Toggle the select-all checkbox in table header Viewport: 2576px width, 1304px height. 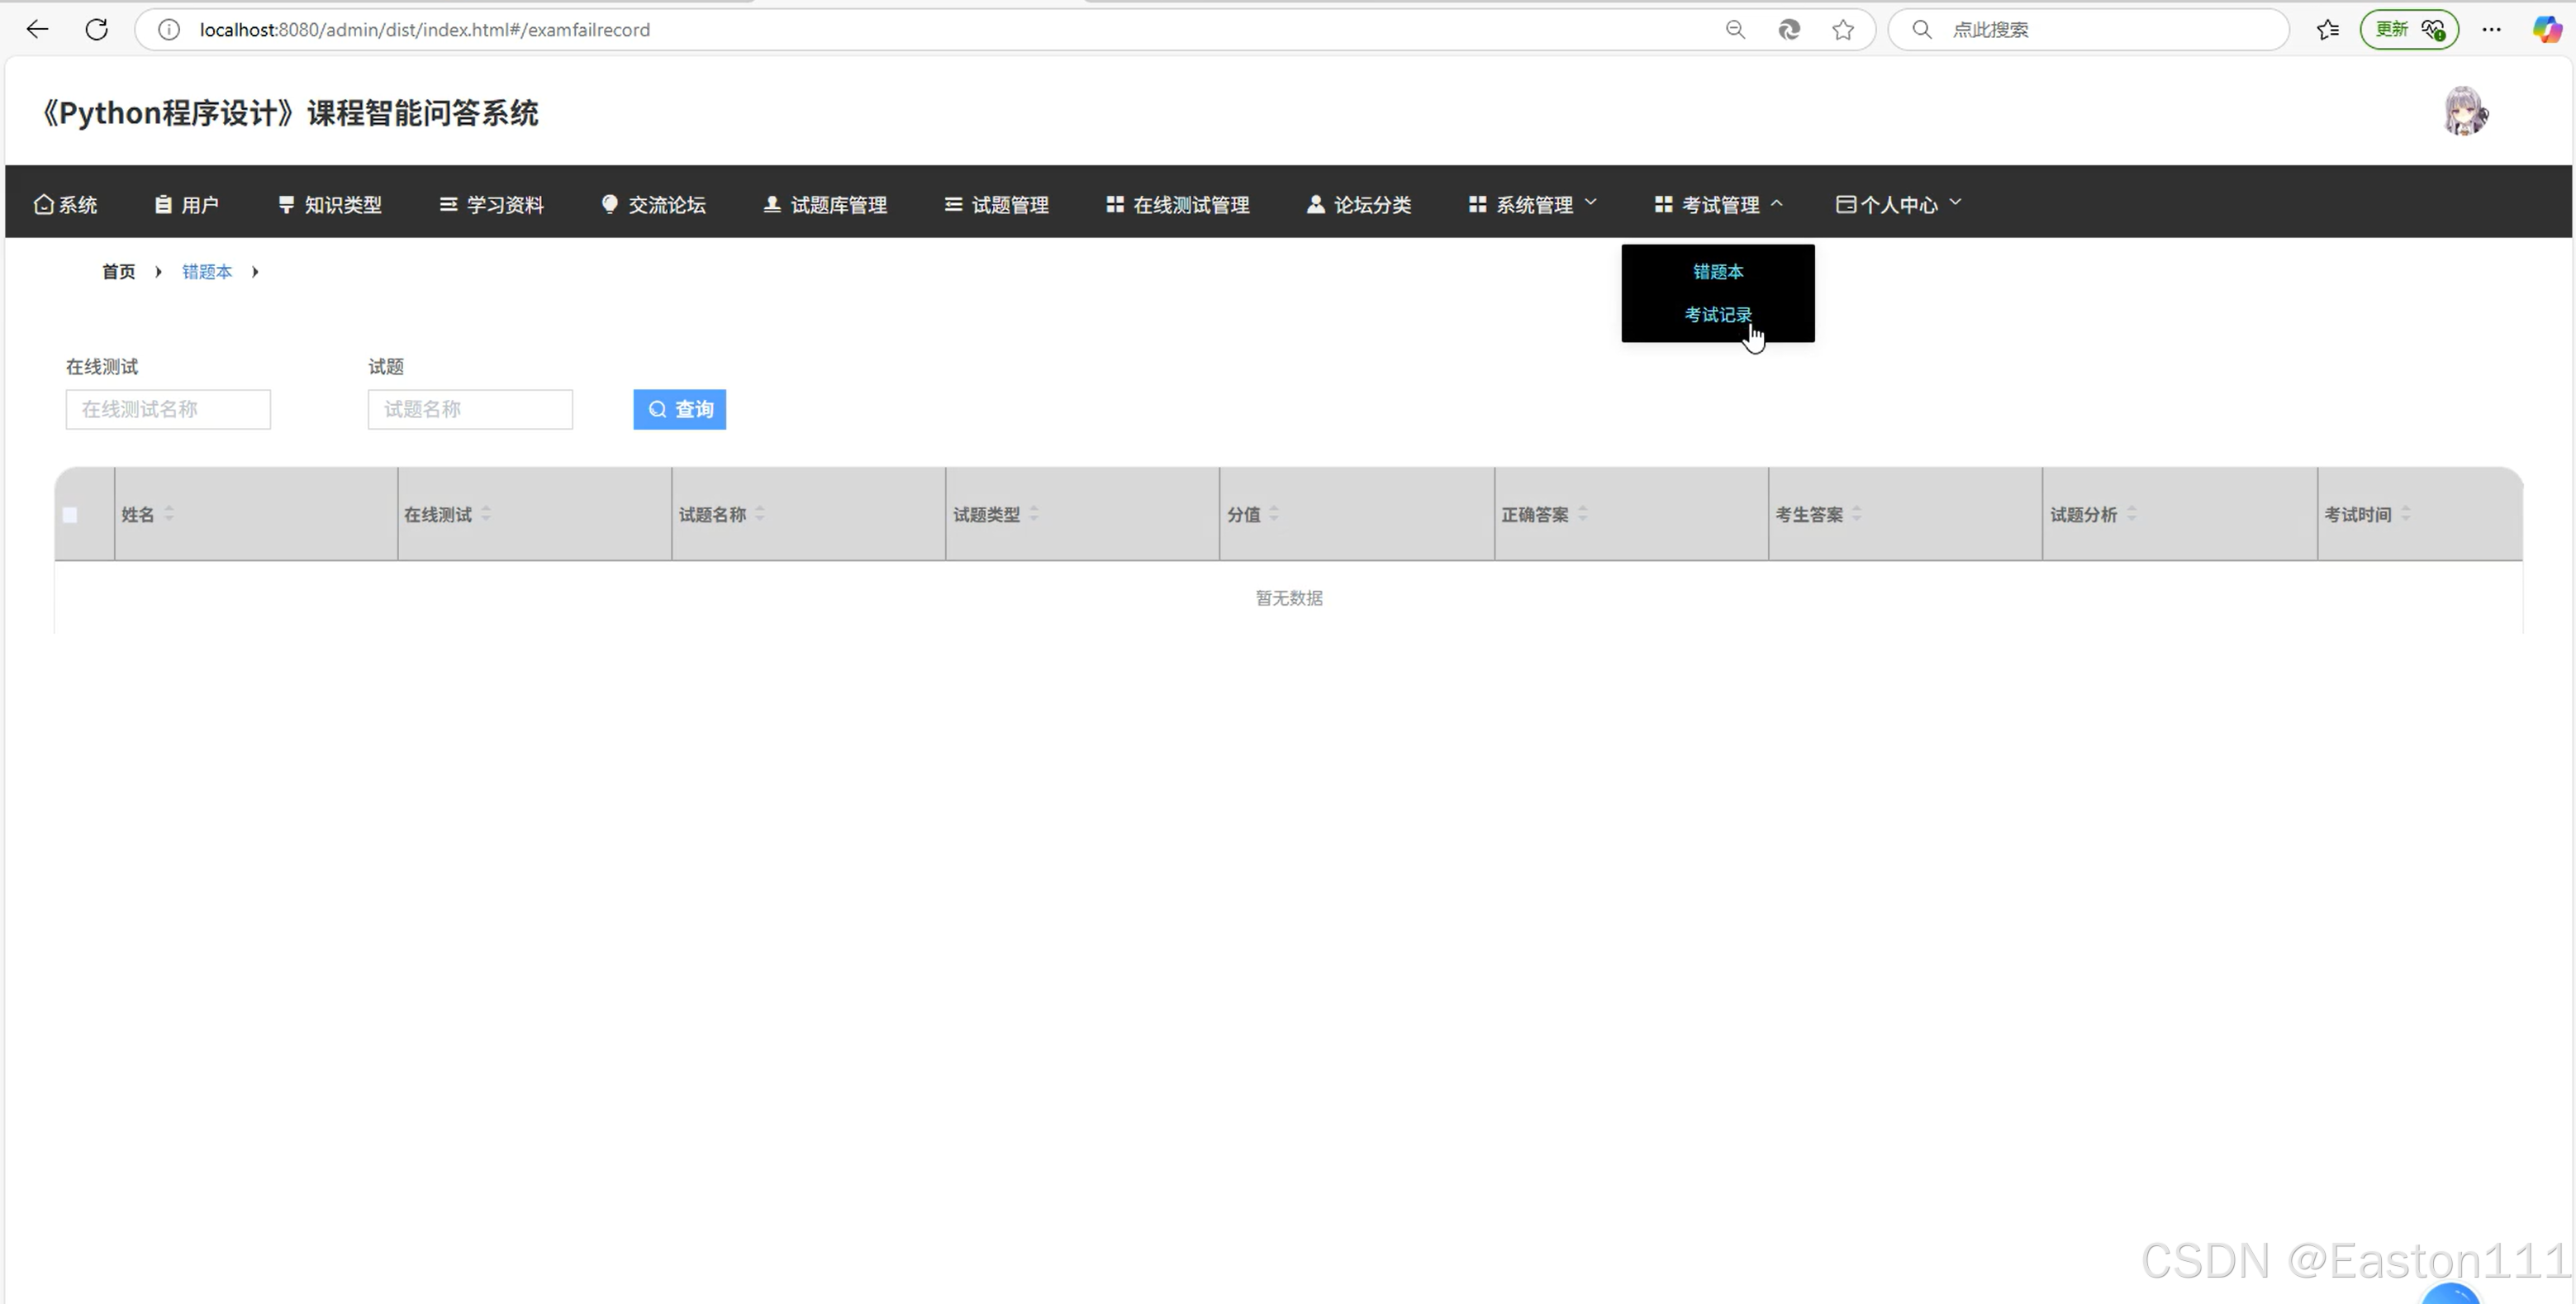[70, 515]
